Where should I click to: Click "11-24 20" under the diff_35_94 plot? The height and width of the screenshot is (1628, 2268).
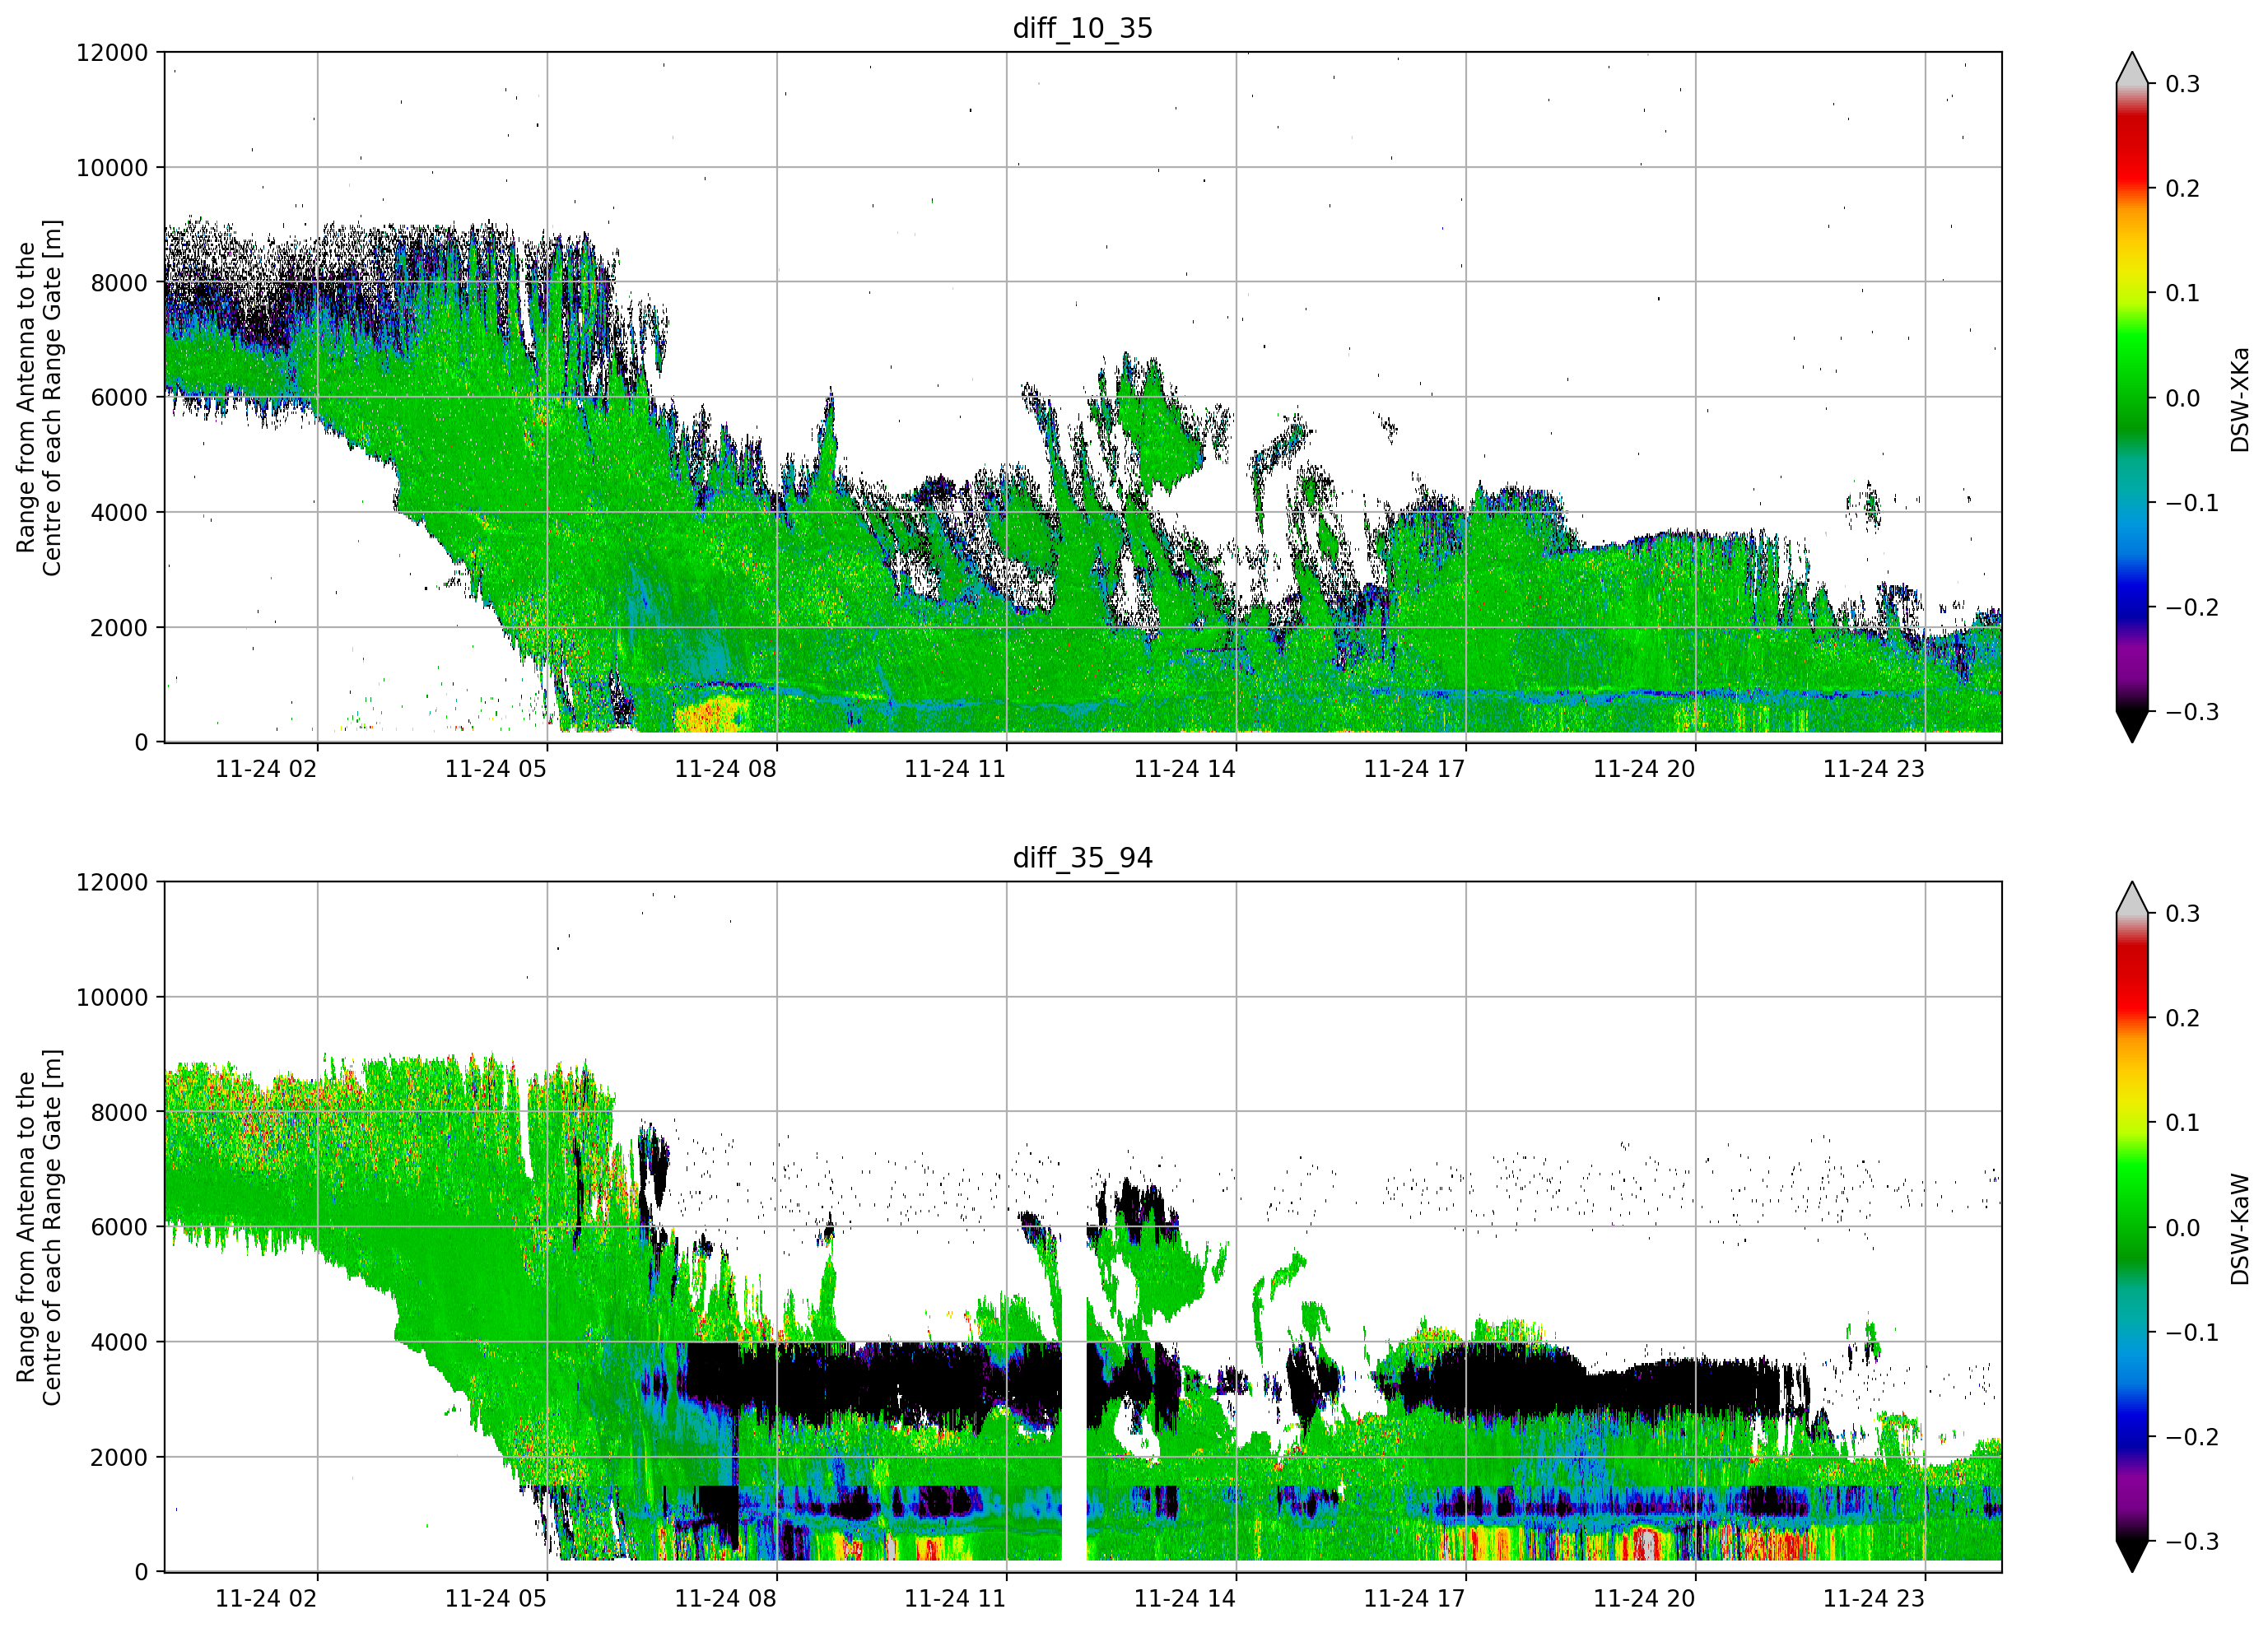tap(1644, 1599)
